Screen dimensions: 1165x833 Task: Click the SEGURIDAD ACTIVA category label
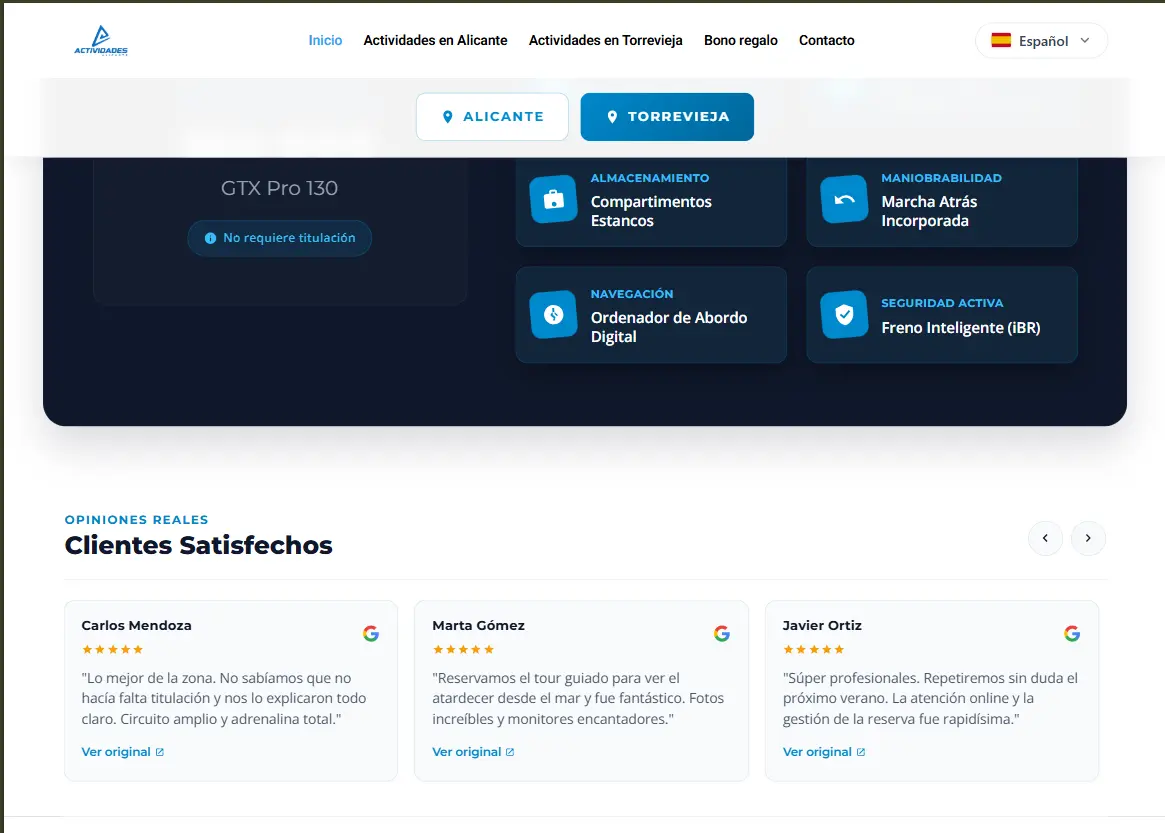coord(942,303)
